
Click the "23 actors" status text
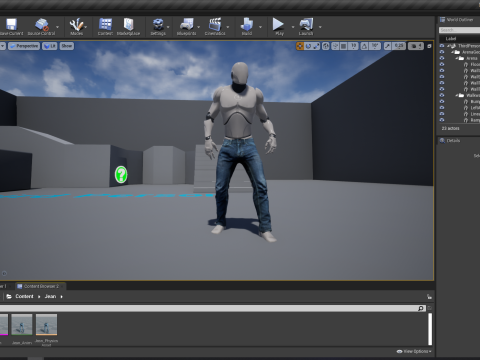pos(450,128)
